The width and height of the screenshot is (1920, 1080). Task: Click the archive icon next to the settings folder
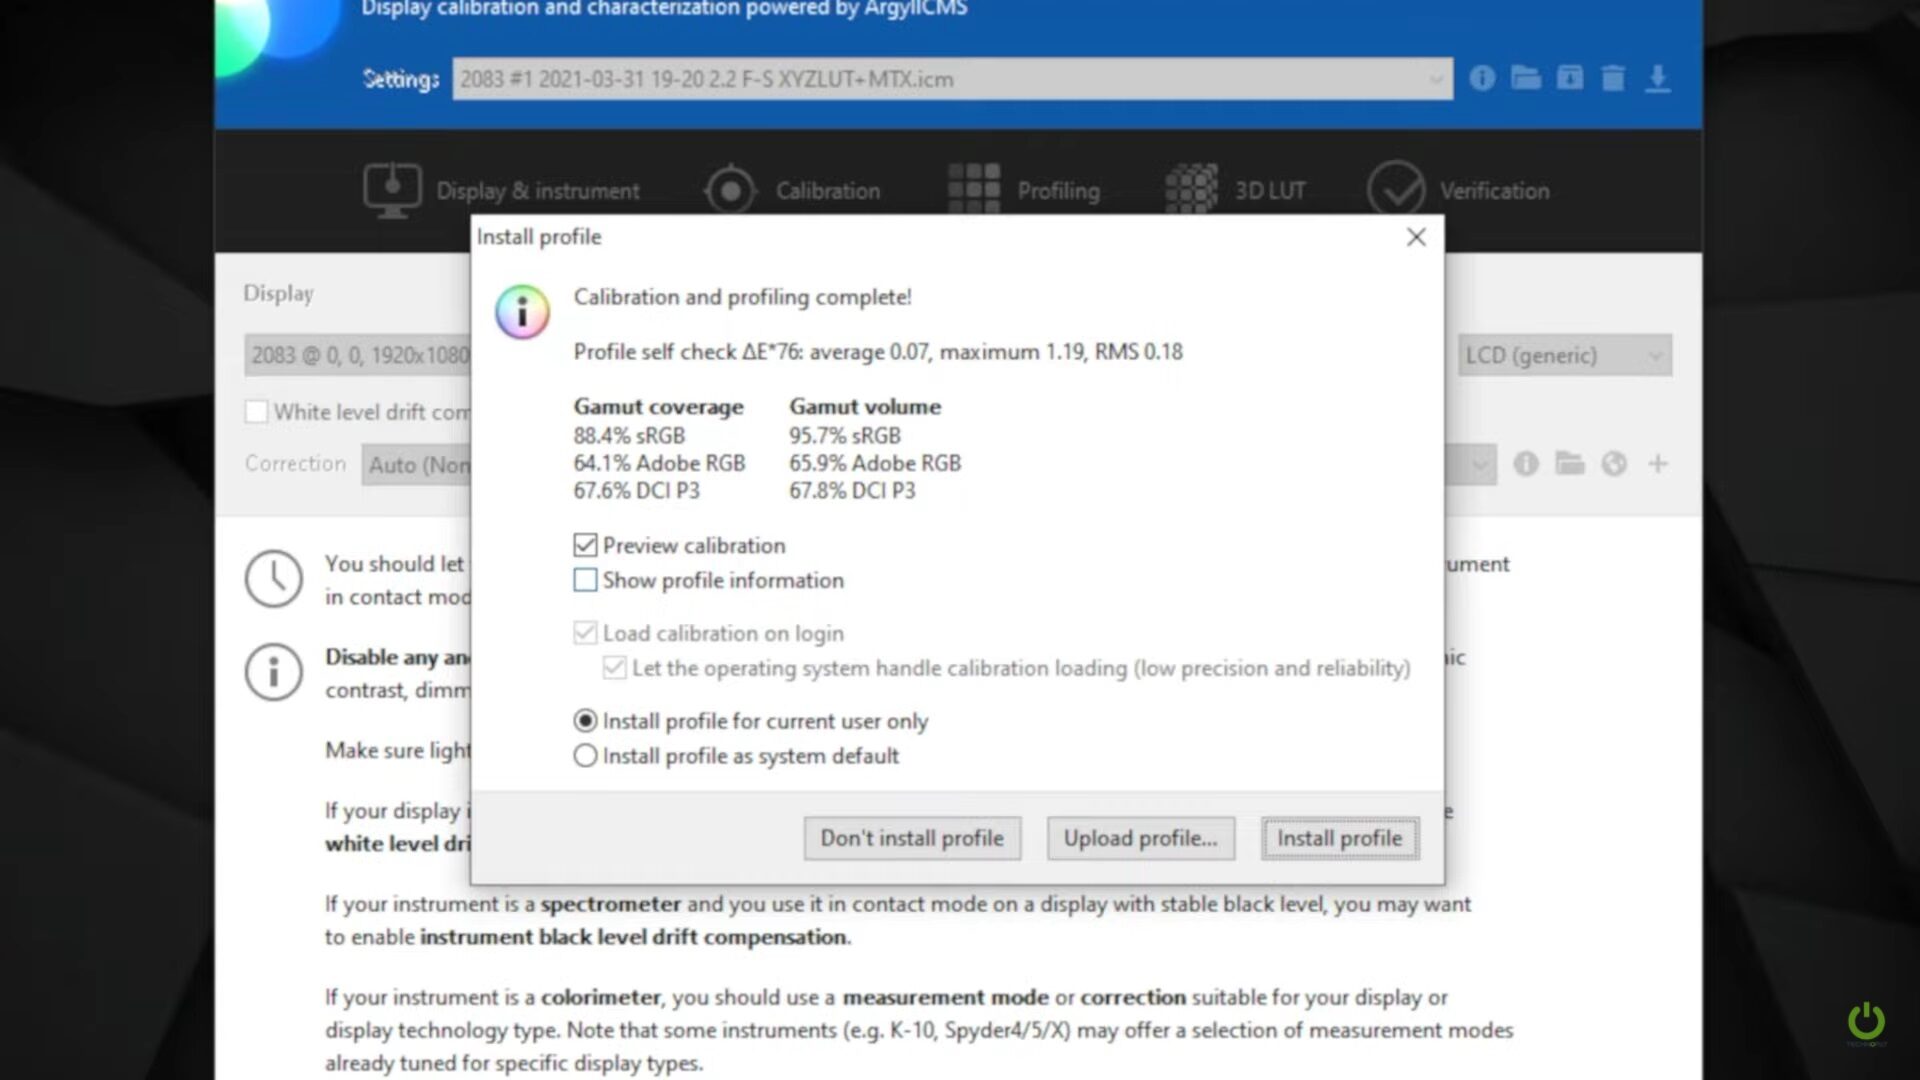point(1569,78)
